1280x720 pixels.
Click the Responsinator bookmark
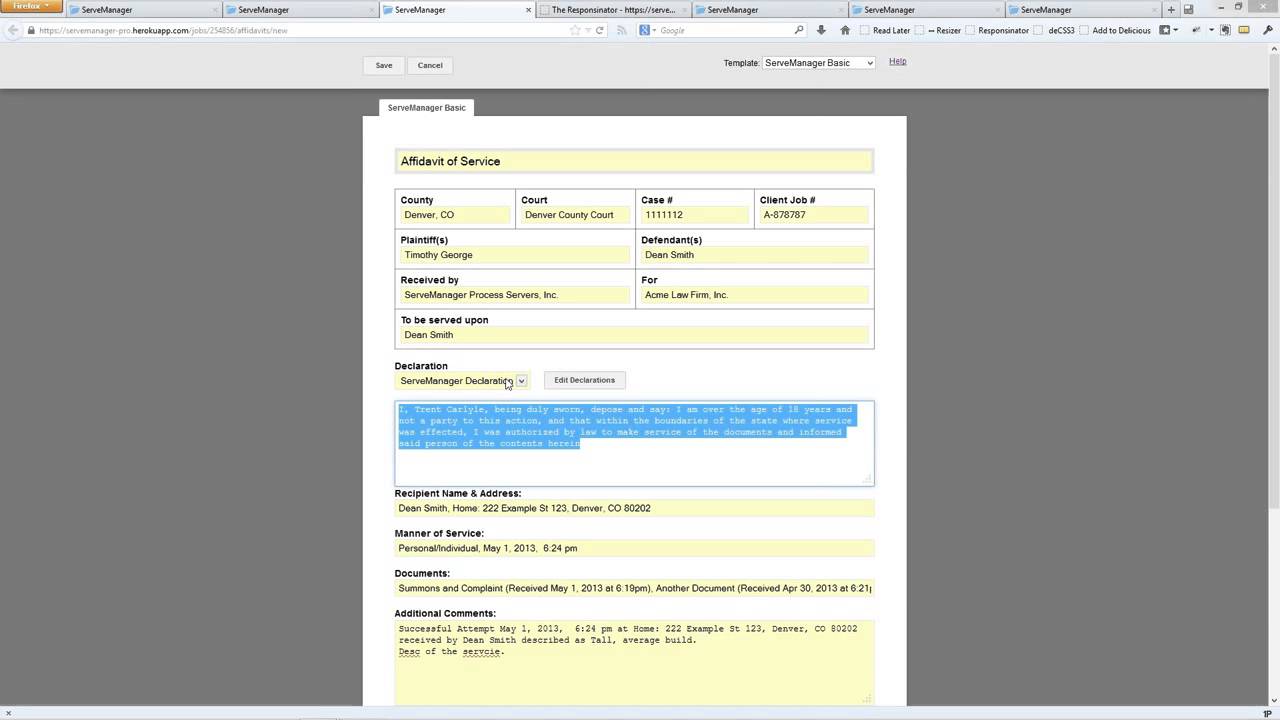[997, 30]
